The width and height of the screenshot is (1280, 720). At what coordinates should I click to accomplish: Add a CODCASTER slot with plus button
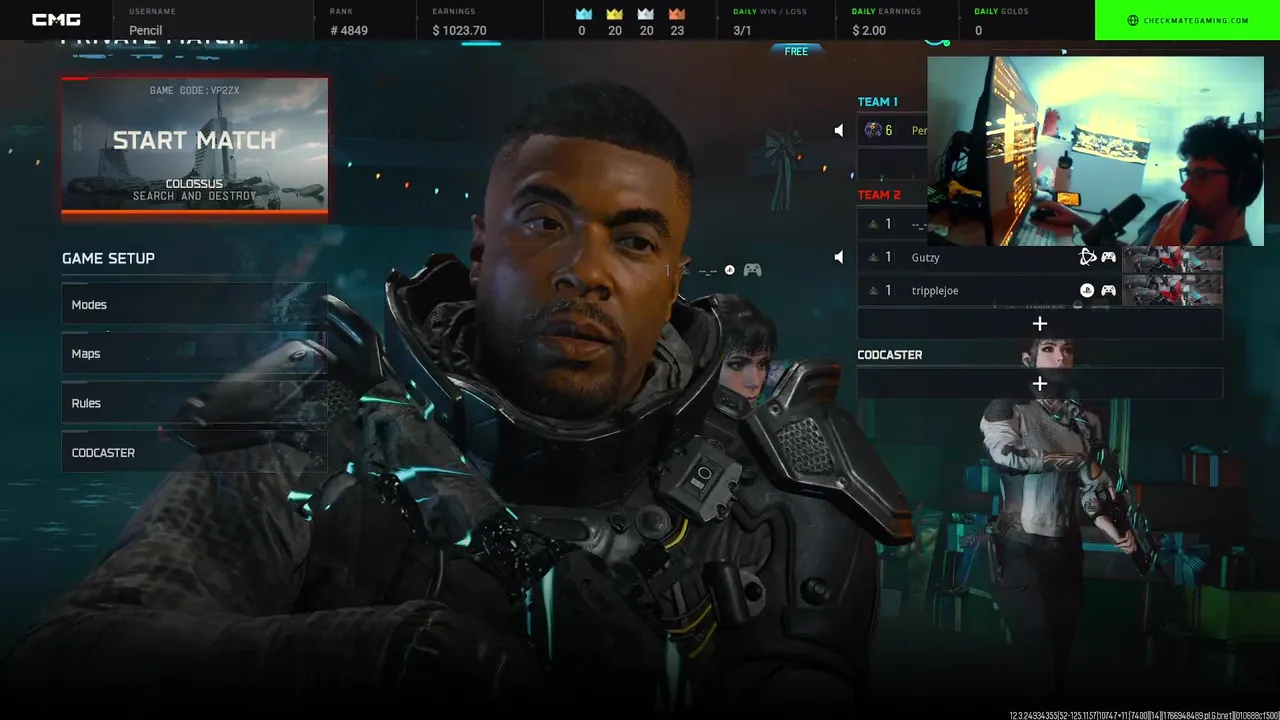tap(1040, 384)
